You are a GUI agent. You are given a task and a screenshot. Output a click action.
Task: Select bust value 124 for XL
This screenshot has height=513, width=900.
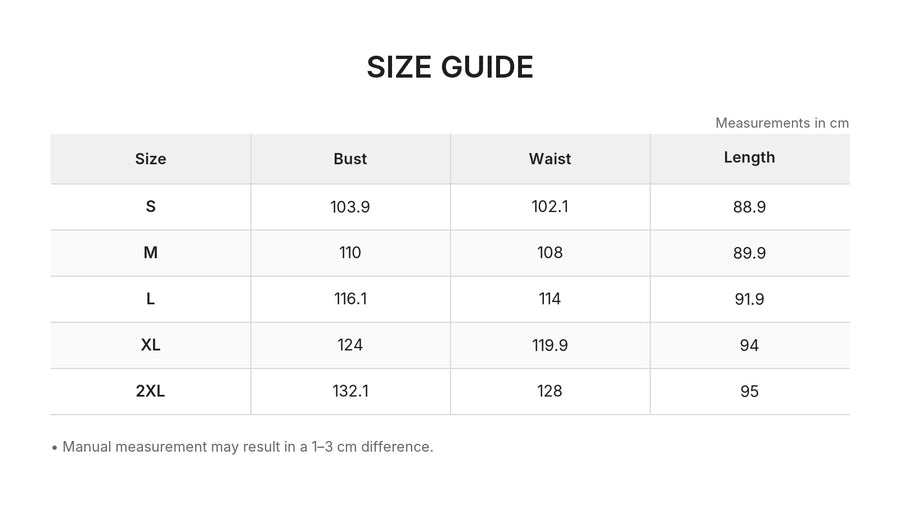tap(350, 345)
